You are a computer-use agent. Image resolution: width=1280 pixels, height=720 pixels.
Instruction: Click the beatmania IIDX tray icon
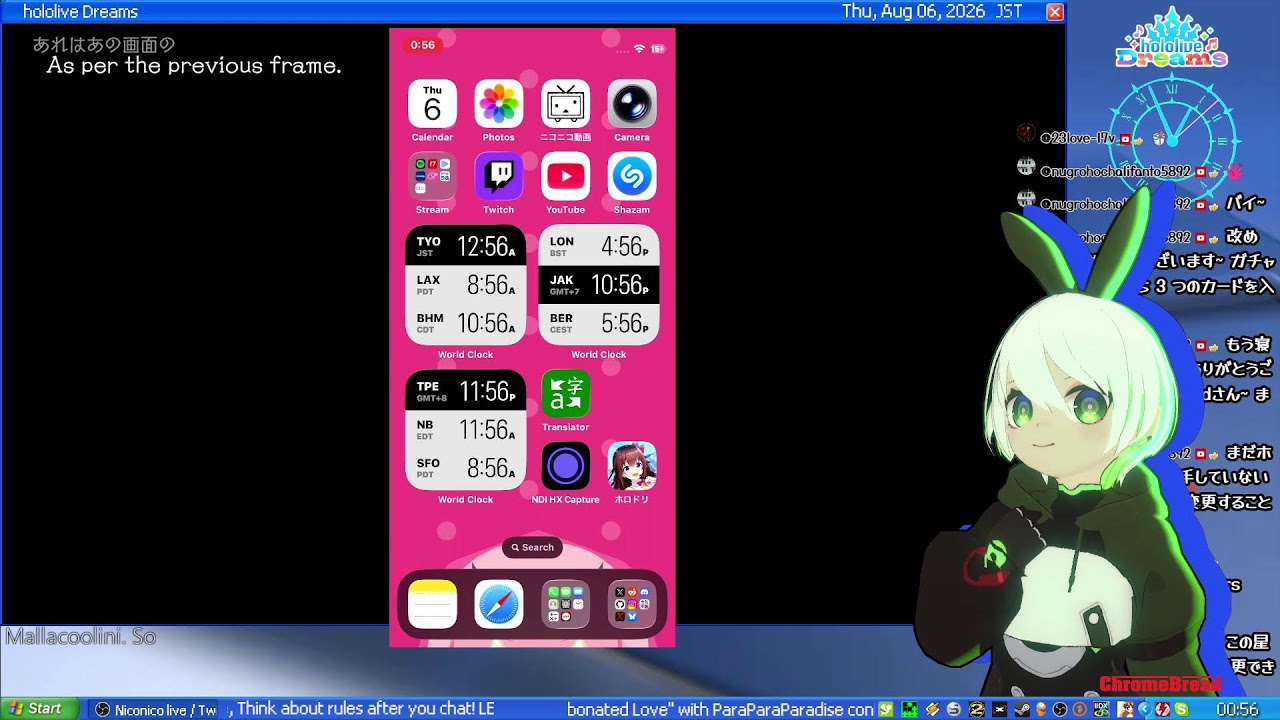coord(1101,709)
